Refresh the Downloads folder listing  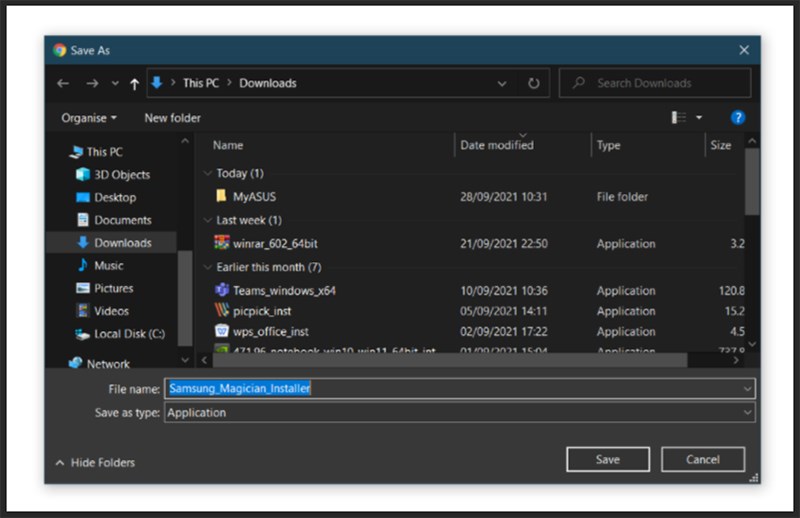click(x=534, y=84)
